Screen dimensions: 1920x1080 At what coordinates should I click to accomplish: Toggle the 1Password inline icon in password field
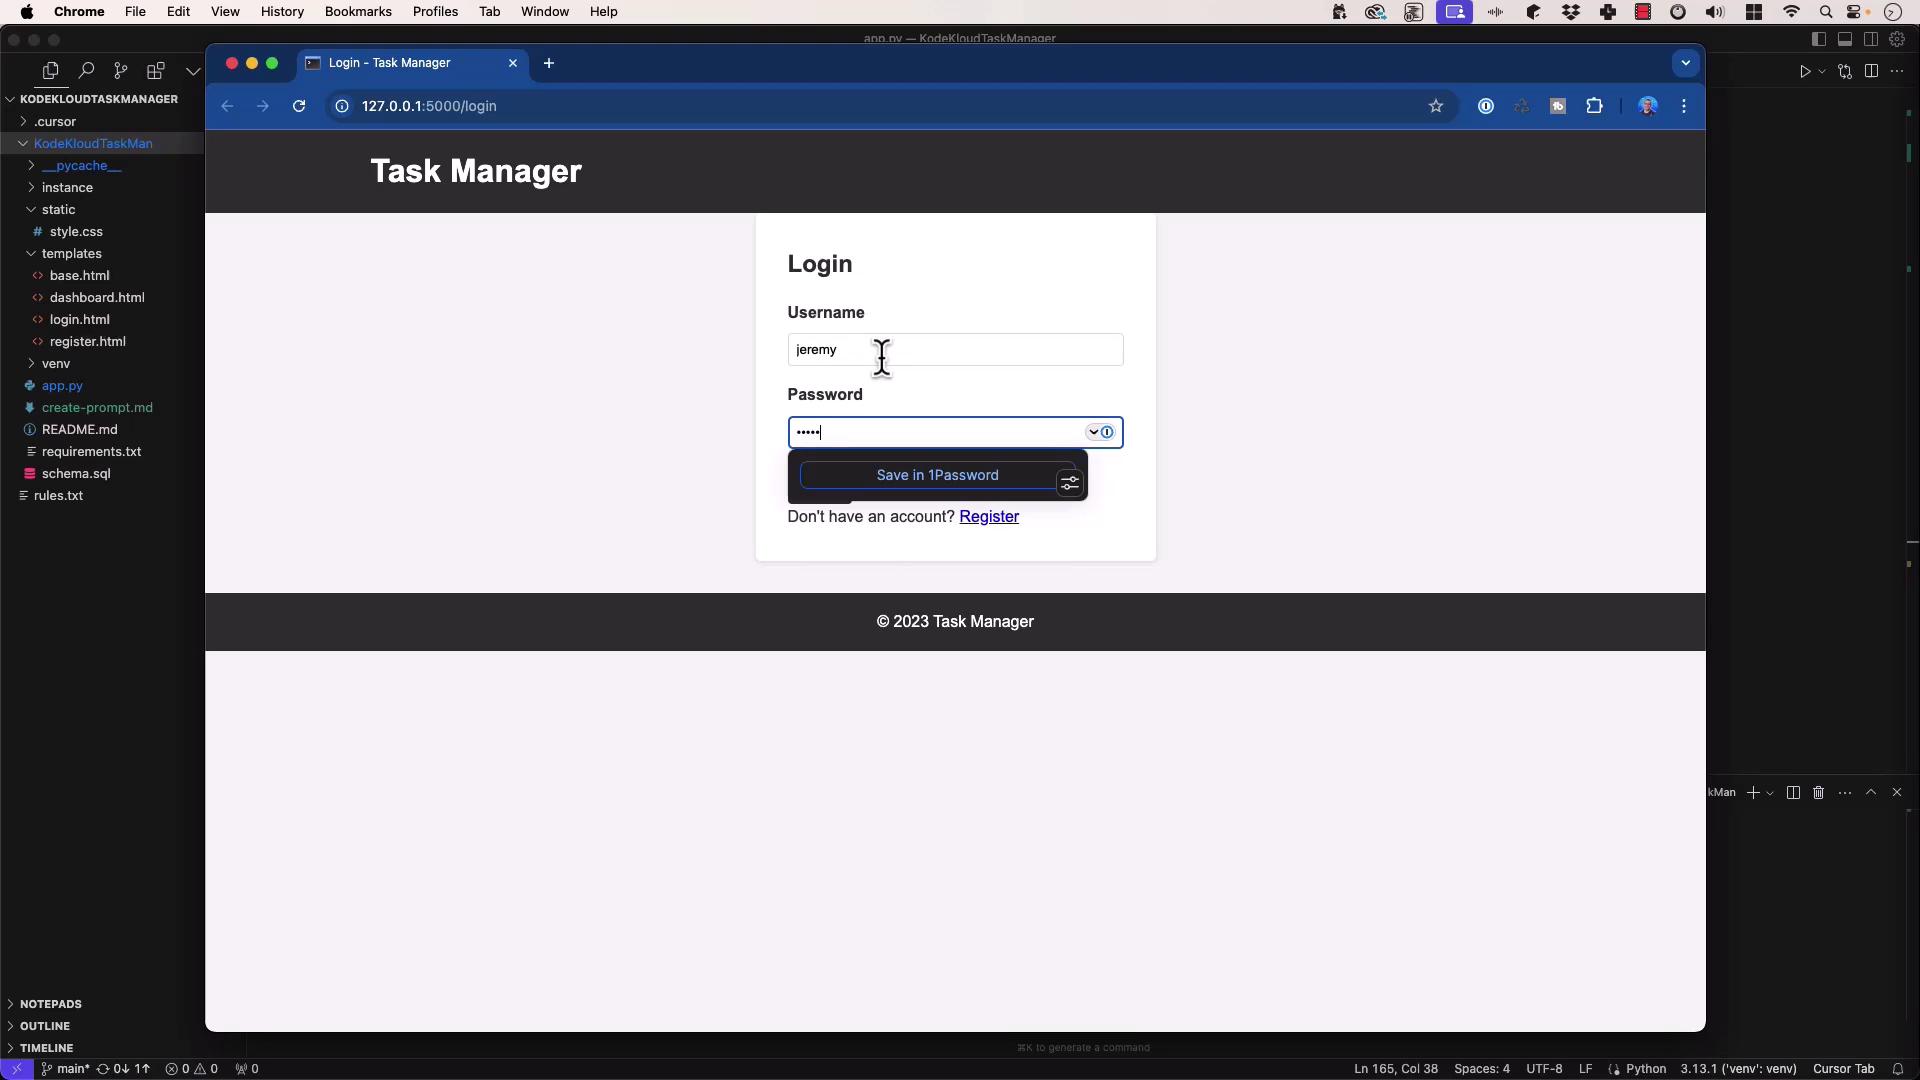pyautogui.click(x=1107, y=432)
